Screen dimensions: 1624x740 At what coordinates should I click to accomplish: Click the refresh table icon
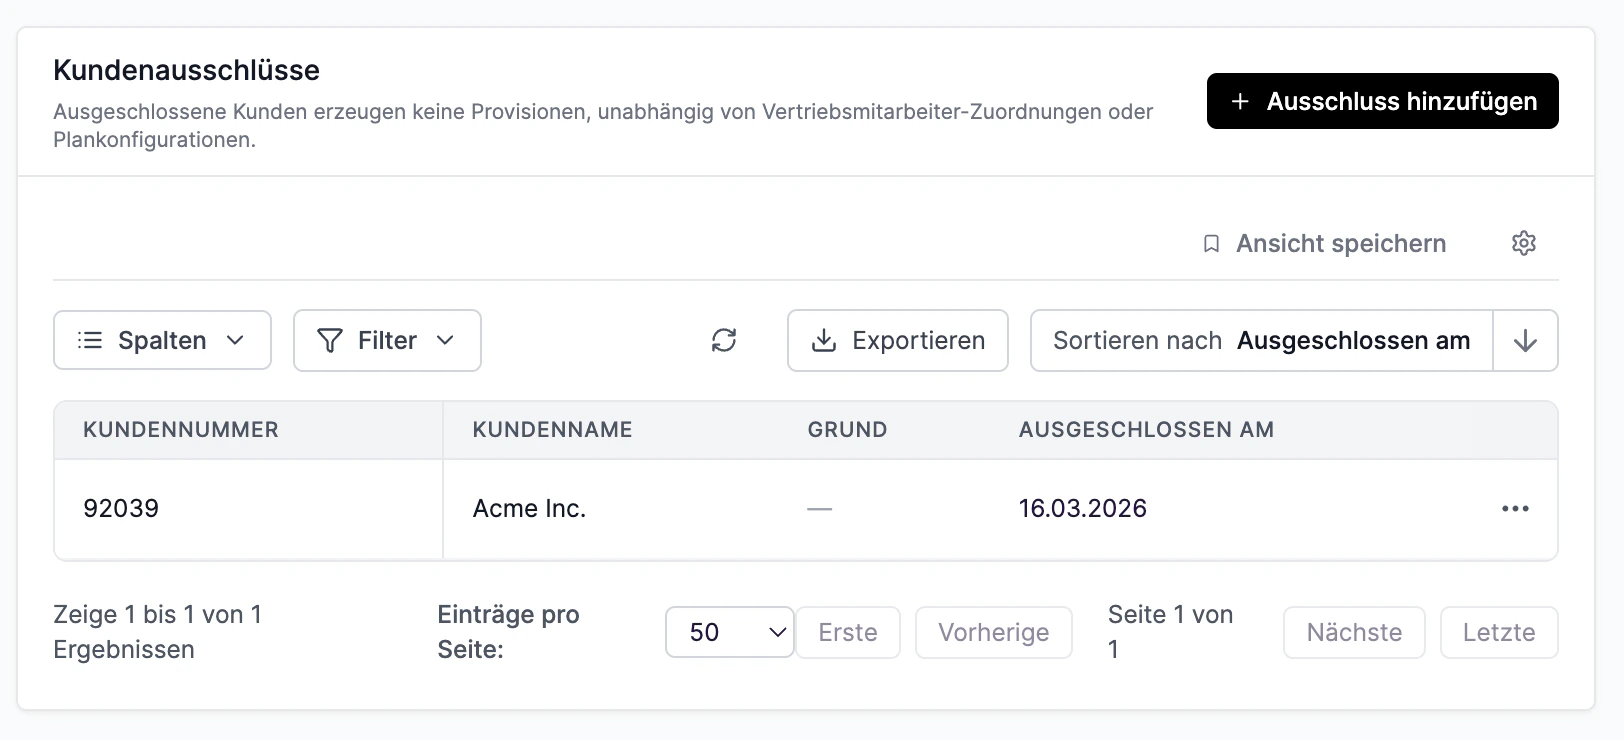(724, 341)
